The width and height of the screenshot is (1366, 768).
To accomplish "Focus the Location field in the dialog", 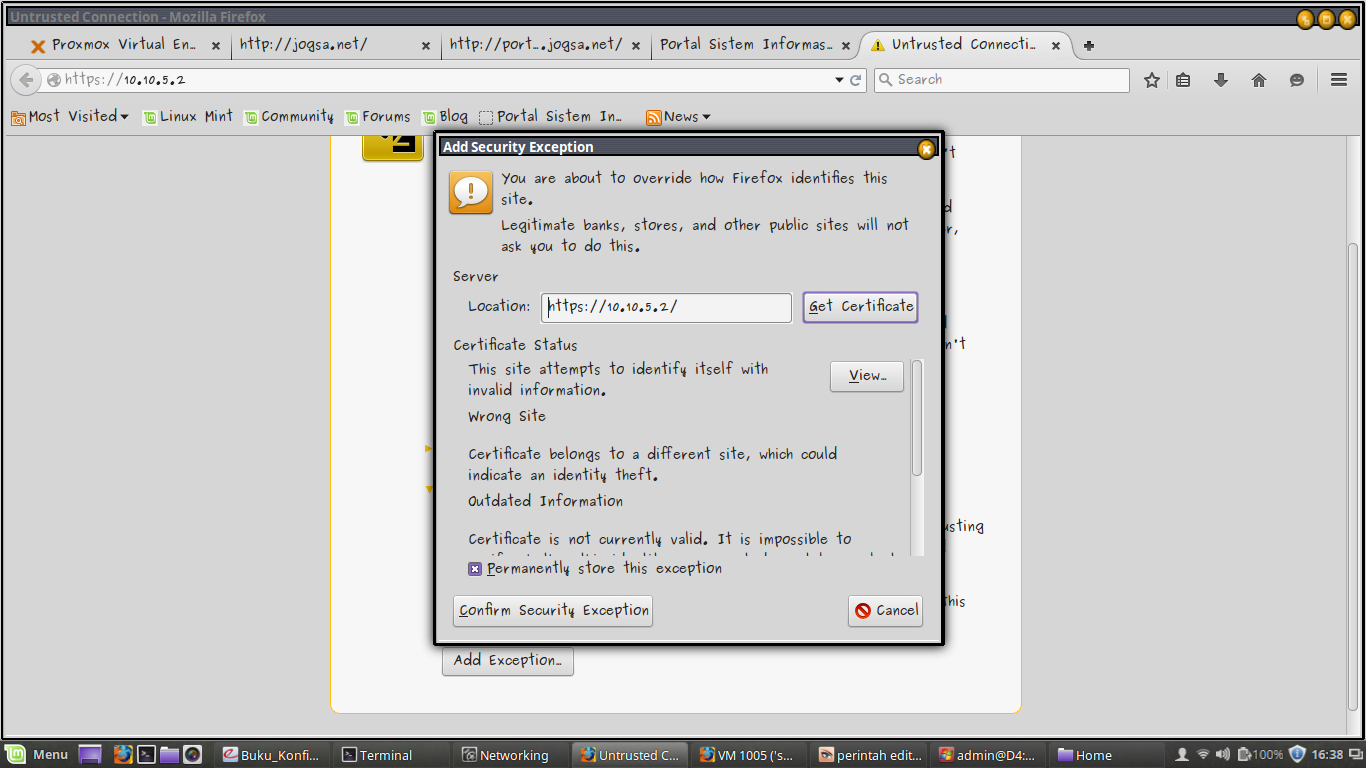I will point(667,307).
